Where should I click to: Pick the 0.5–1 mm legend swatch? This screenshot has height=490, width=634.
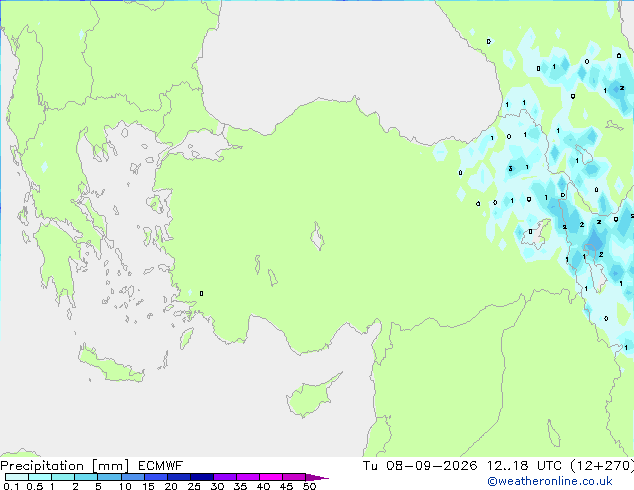click(x=40, y=477)
